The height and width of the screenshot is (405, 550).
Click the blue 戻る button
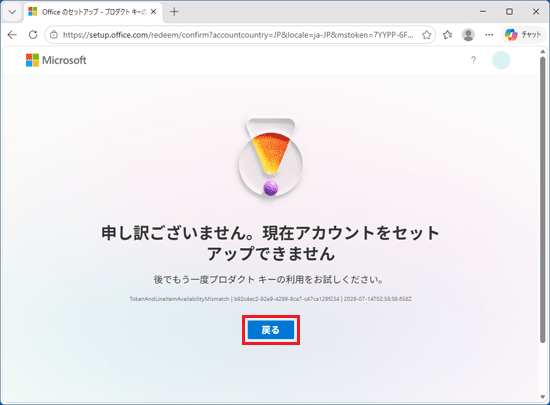pyautogui.click(x=271, y=330)
